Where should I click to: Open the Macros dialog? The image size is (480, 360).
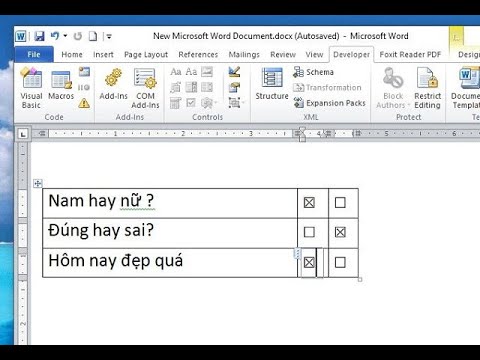[x=61, y=84]
